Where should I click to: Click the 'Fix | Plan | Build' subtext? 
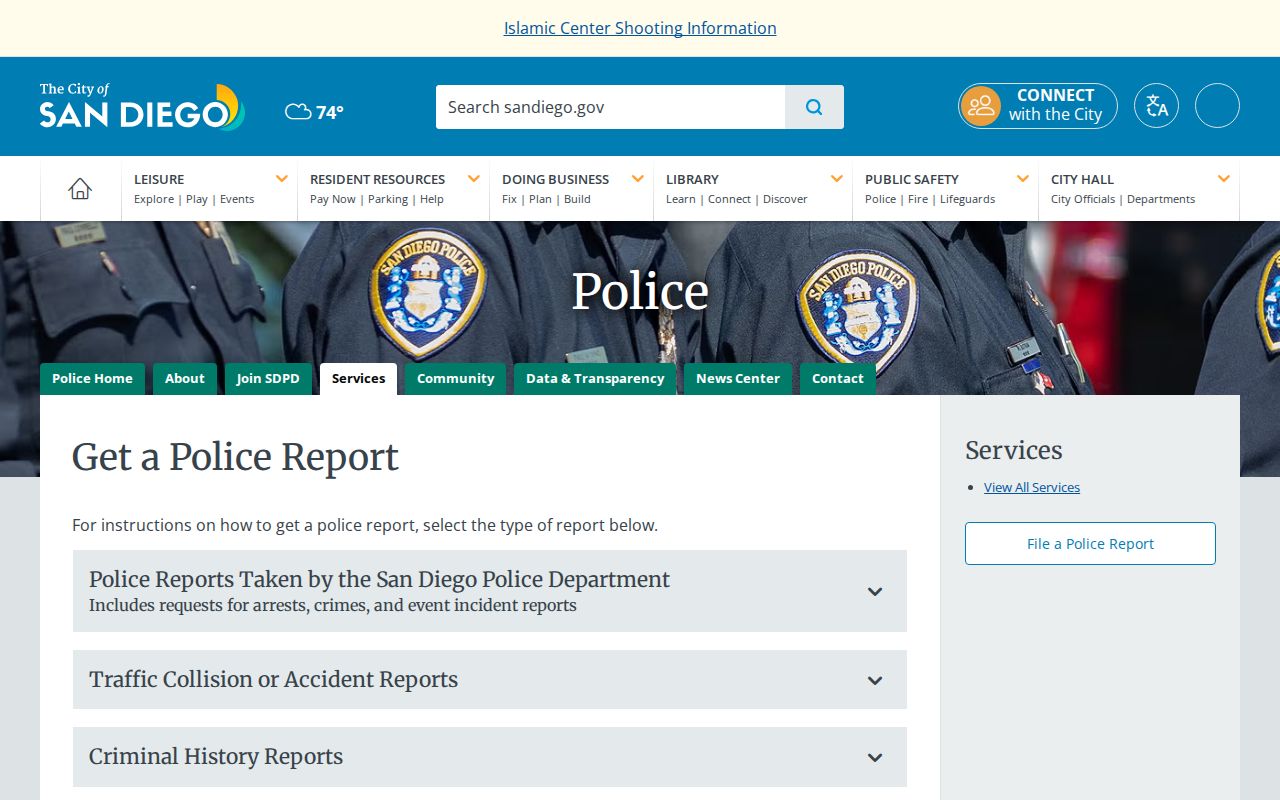tap(546, 199)
